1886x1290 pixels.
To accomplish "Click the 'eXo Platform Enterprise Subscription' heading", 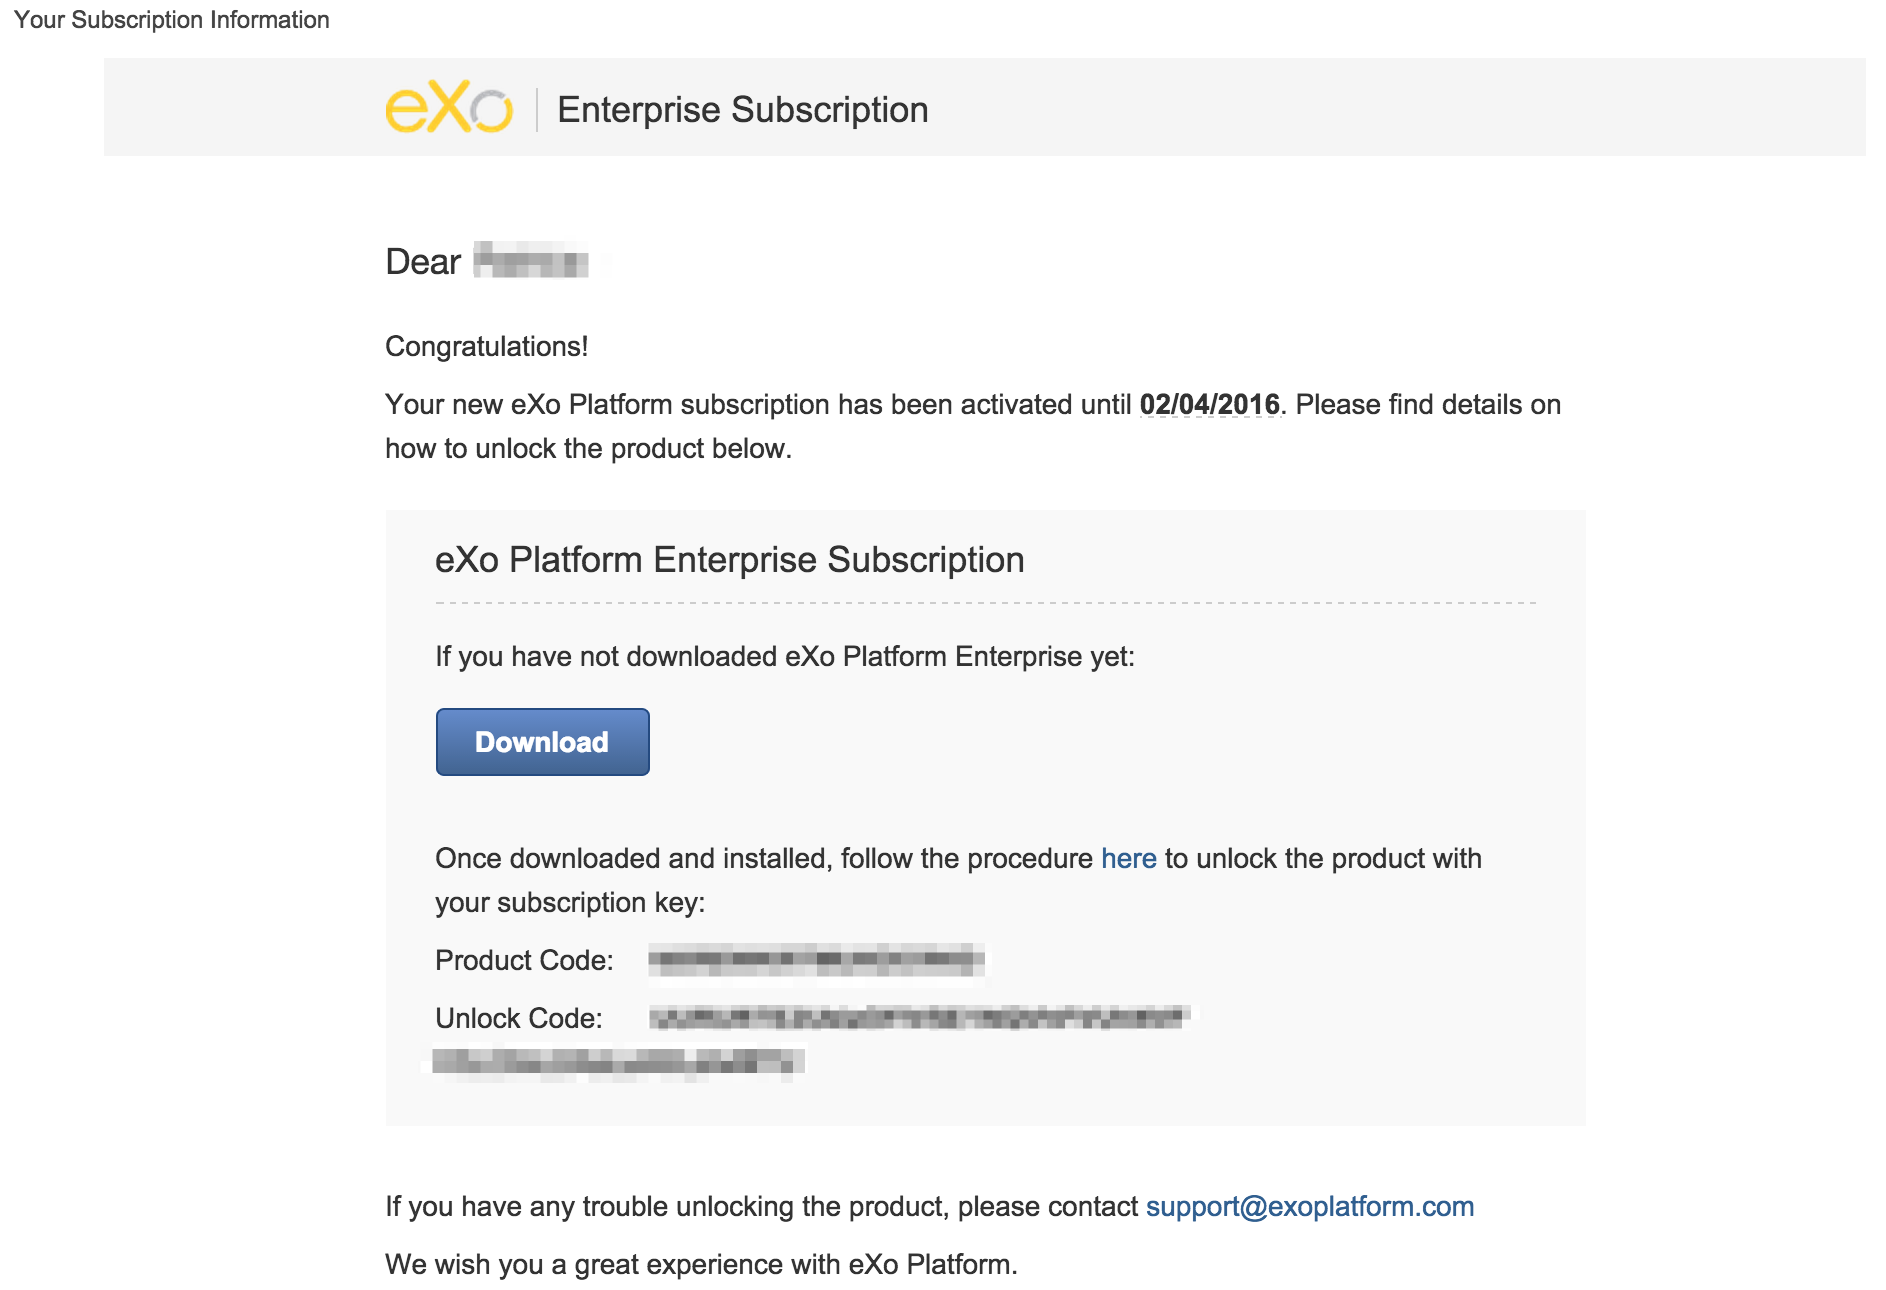I will click(729, 560).
